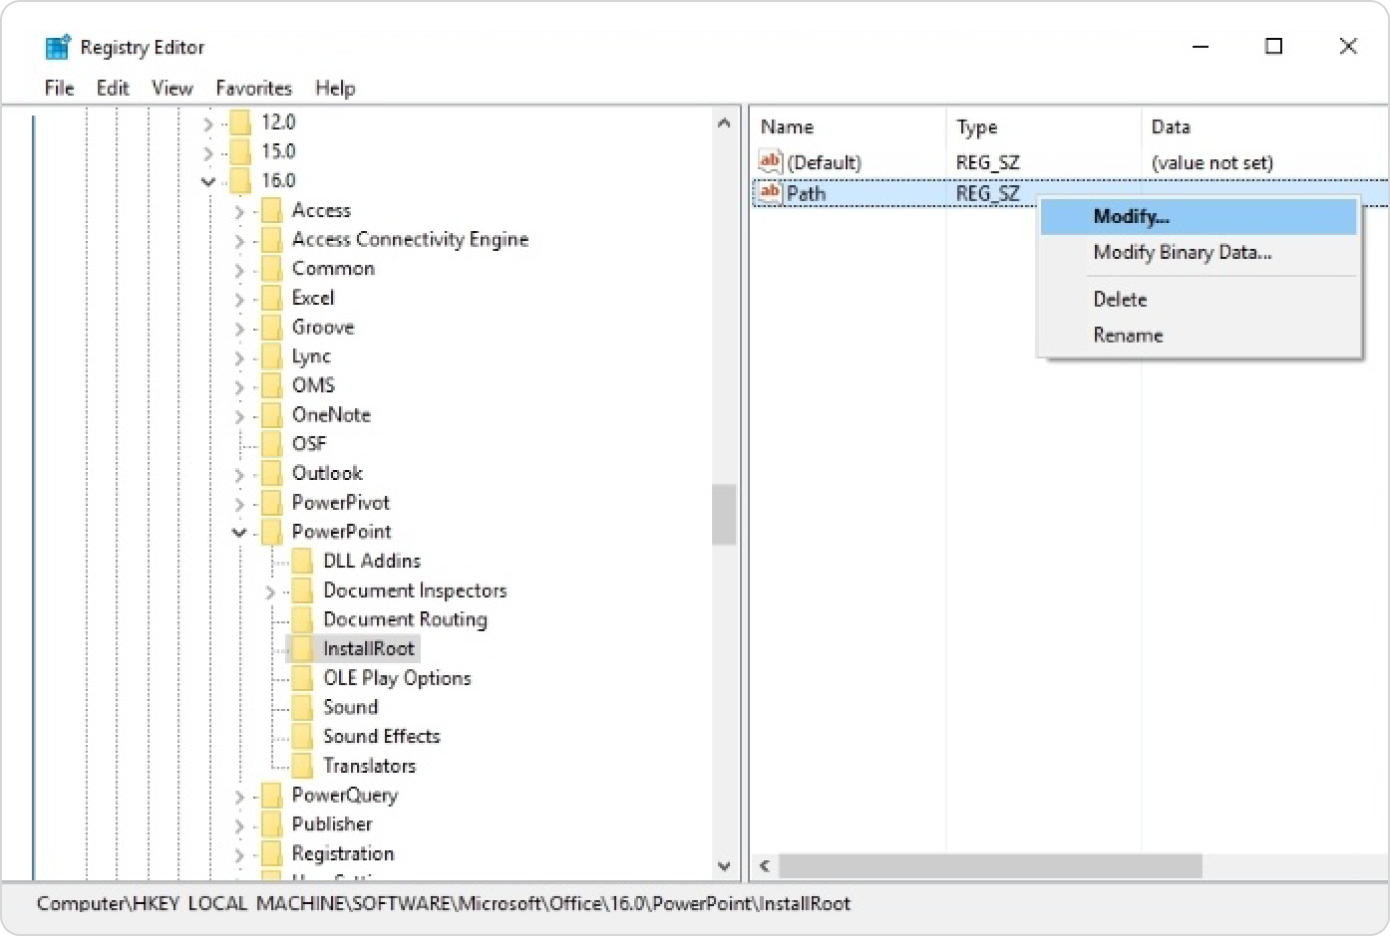Viewport: 1390px width, 936px height.
Task: Click the '(value not set)' data cell
Action: pos(1212,162)
